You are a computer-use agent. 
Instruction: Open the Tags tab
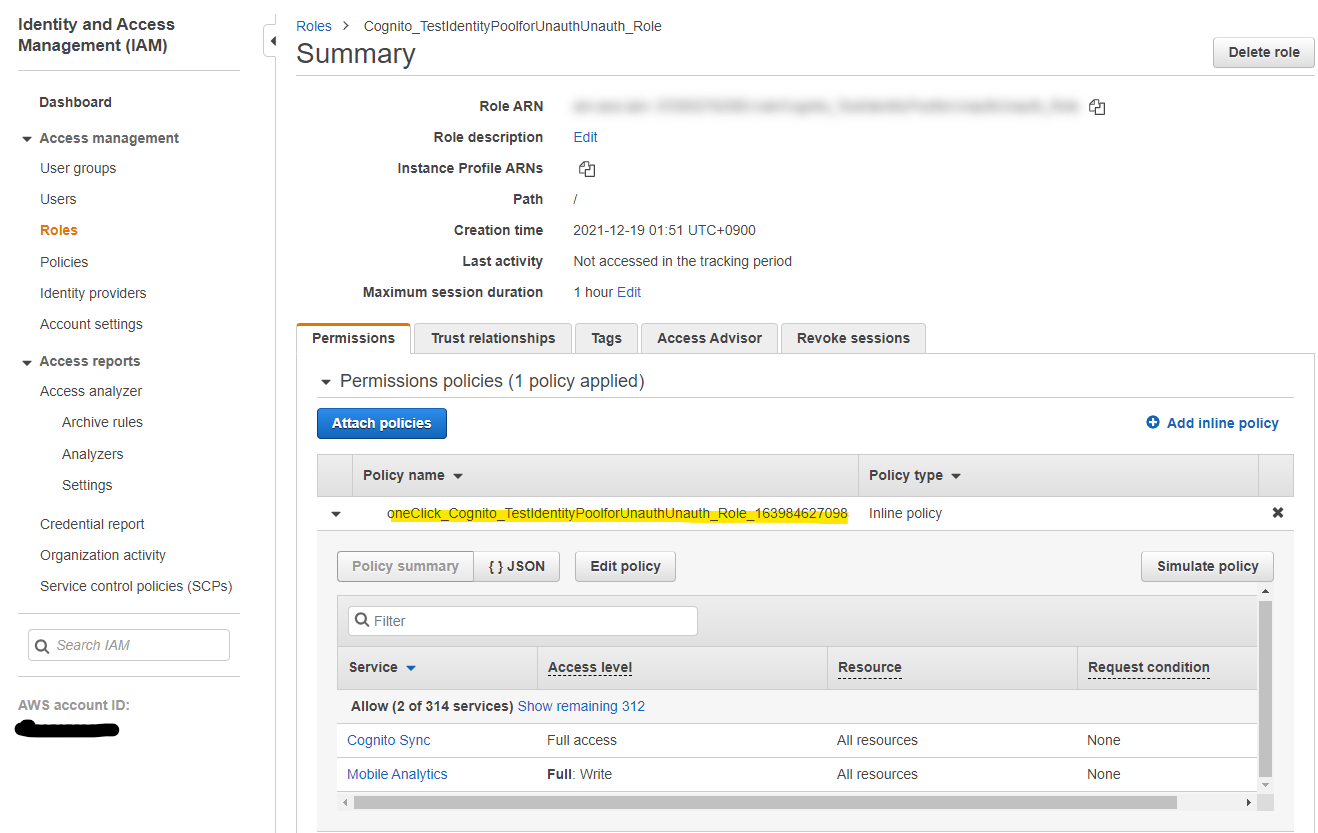pos(606,338)
